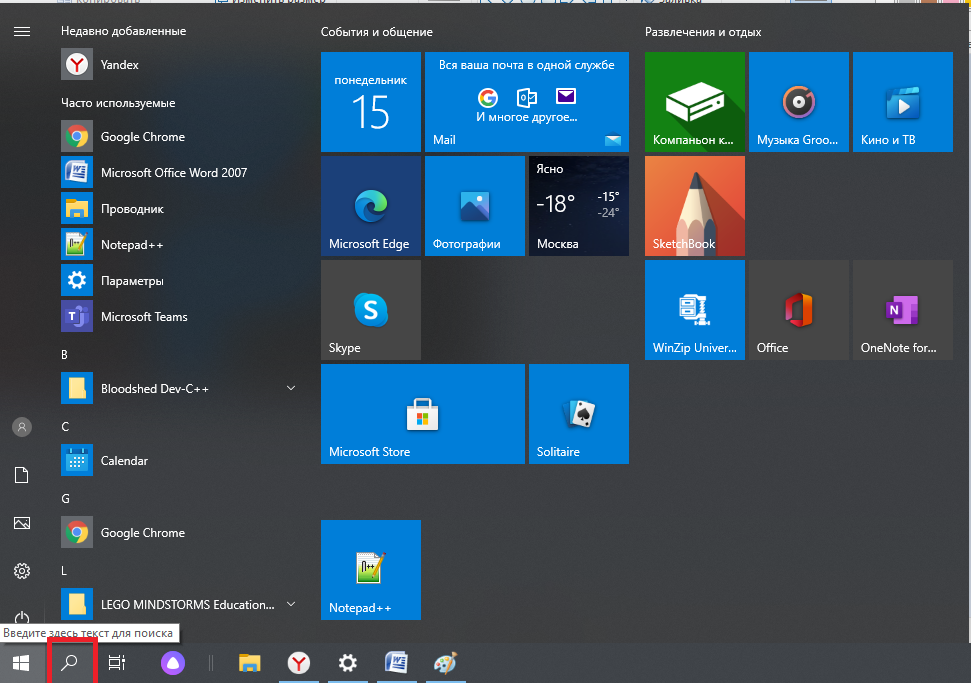Switch to Word on the taskbar
The image size is (971, 683).
396,663
